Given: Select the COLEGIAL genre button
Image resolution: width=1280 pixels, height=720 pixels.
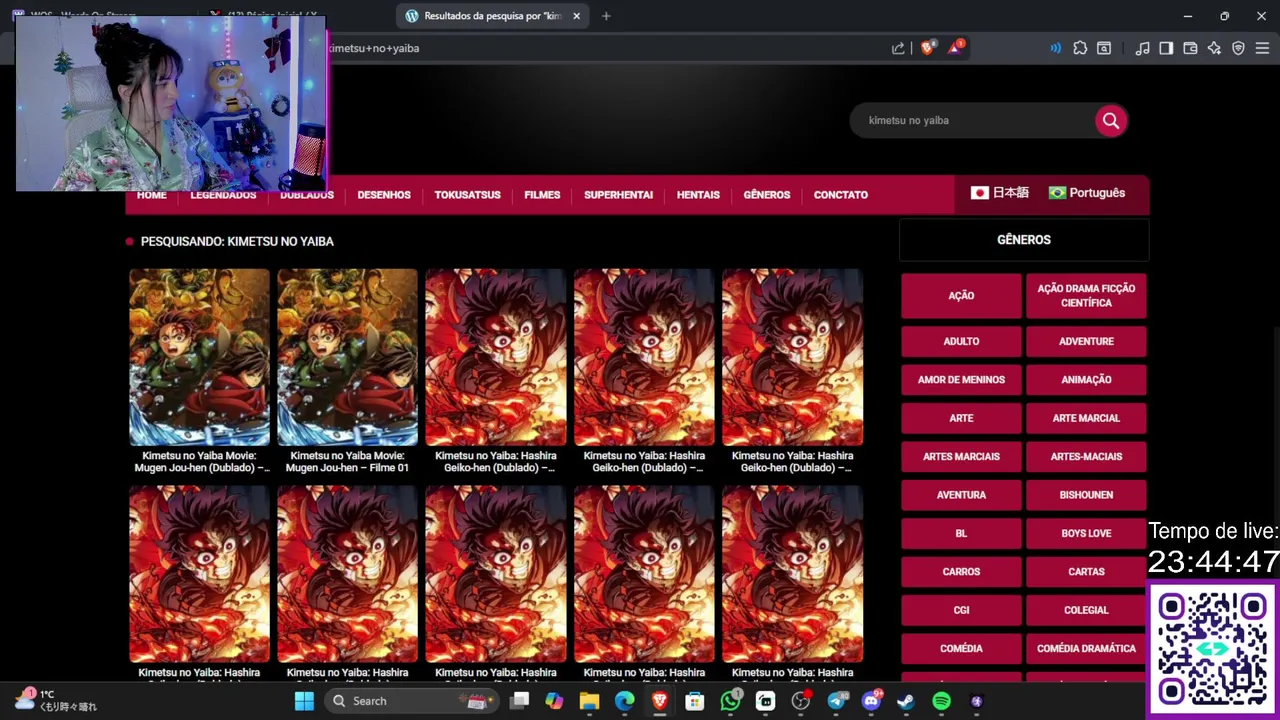Looking at the screenshot, I should [x=1086, y=610].
